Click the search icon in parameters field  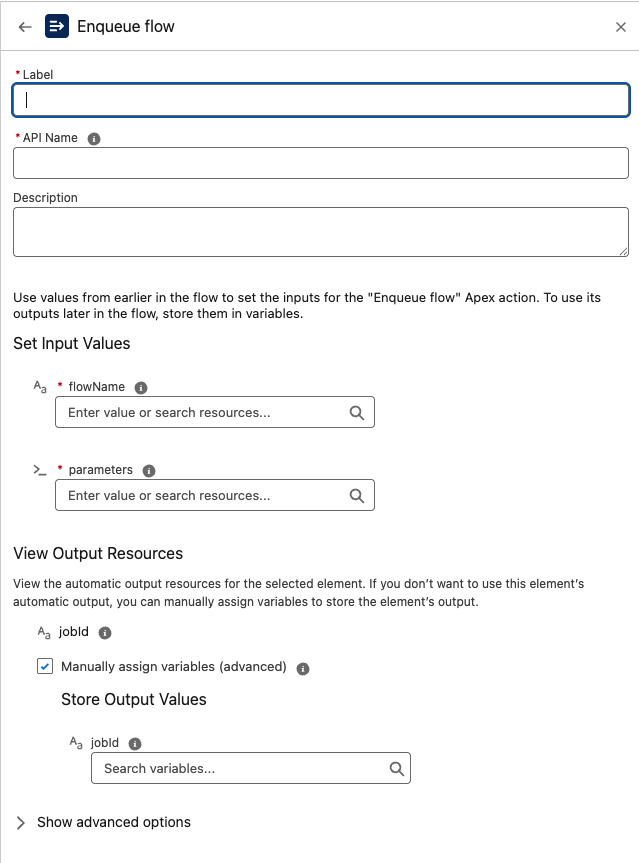[357, 495]
